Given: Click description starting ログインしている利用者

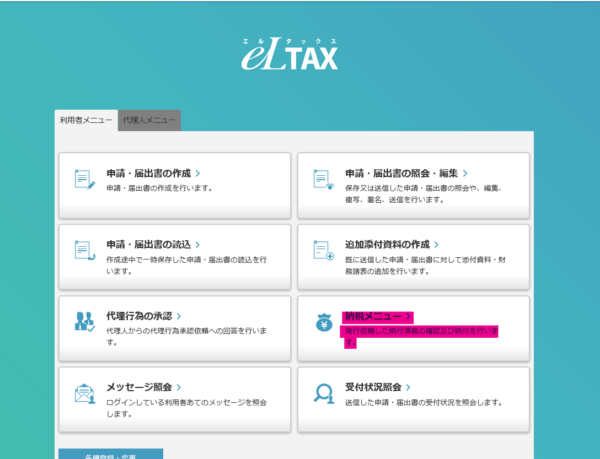Looking at the screenshot, I should pos(186,408).
